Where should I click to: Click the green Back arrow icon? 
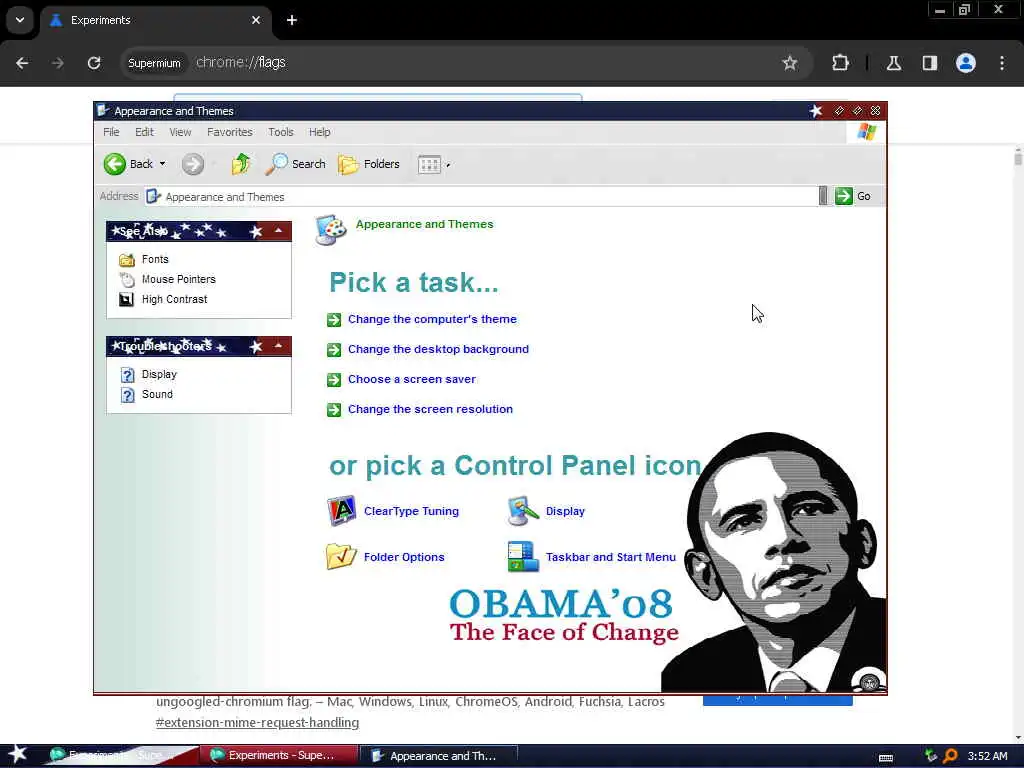[x=114, y=164]
